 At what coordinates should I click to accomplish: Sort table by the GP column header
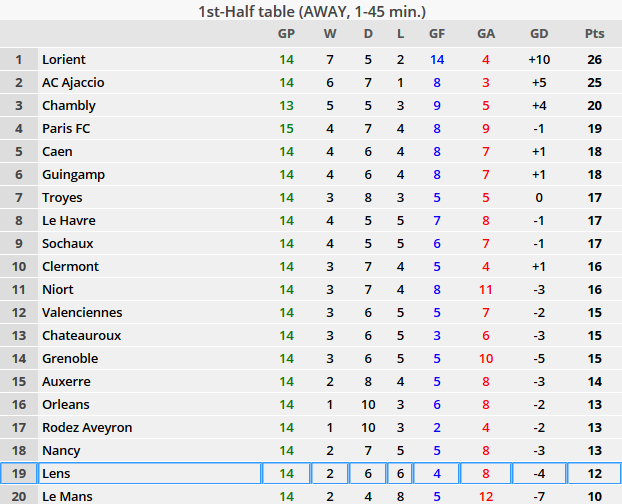pyautogui.click(x=287, y=34)
